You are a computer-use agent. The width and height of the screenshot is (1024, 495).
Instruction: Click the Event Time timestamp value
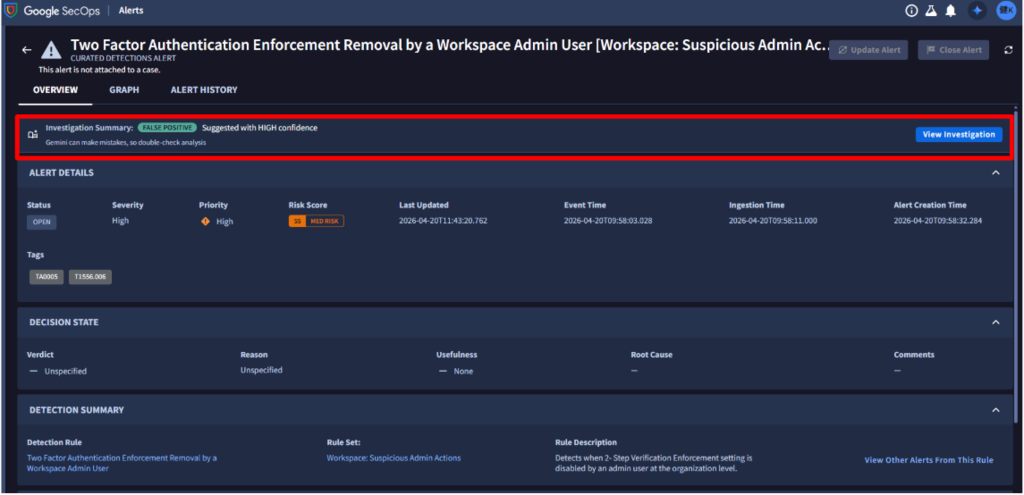click(x=608, y=221)
